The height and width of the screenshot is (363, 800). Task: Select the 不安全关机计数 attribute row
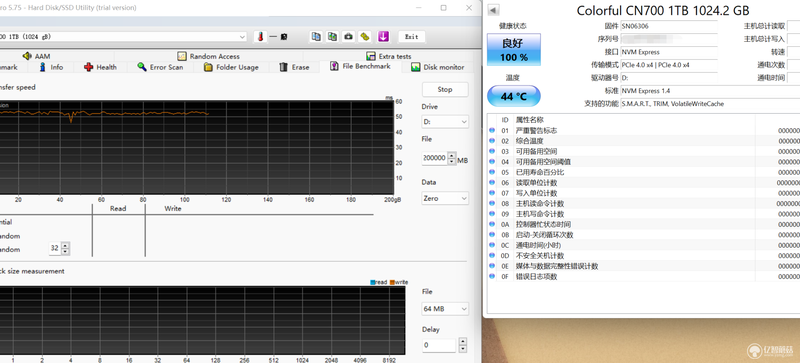pos(644,255)
